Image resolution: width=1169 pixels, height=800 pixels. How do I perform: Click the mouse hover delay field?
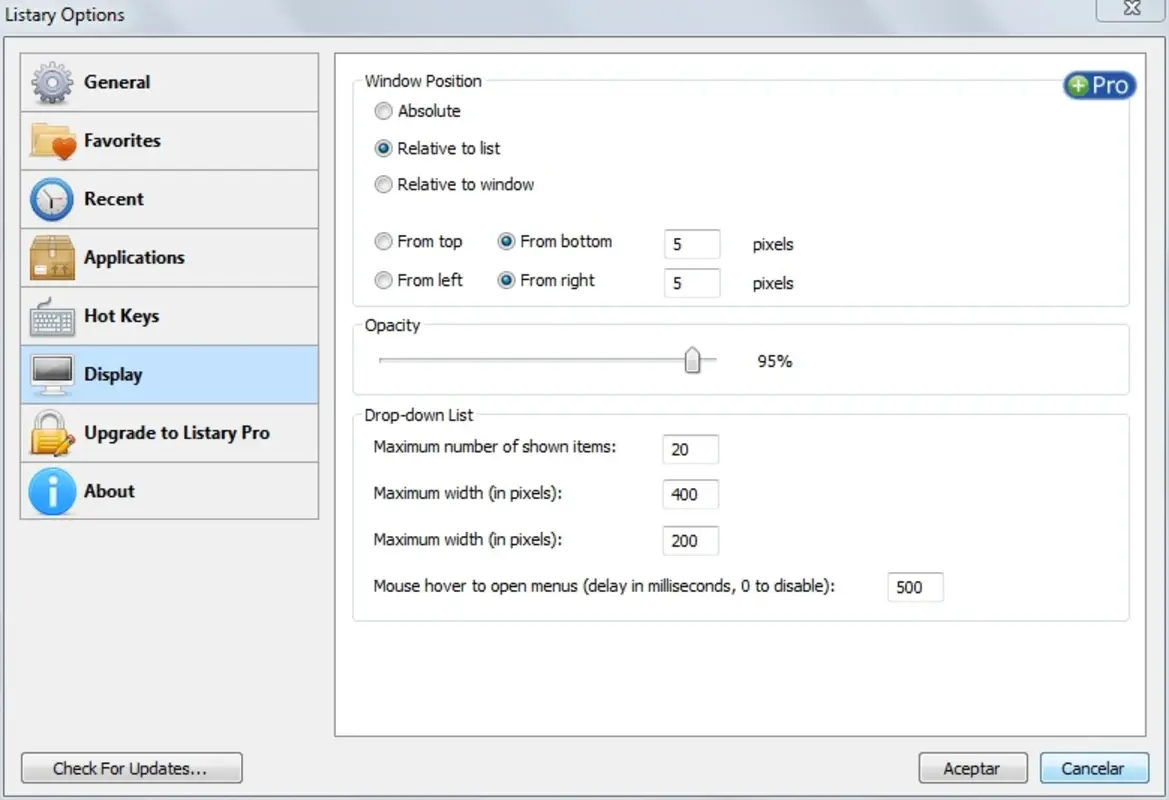tap(914, 587)
